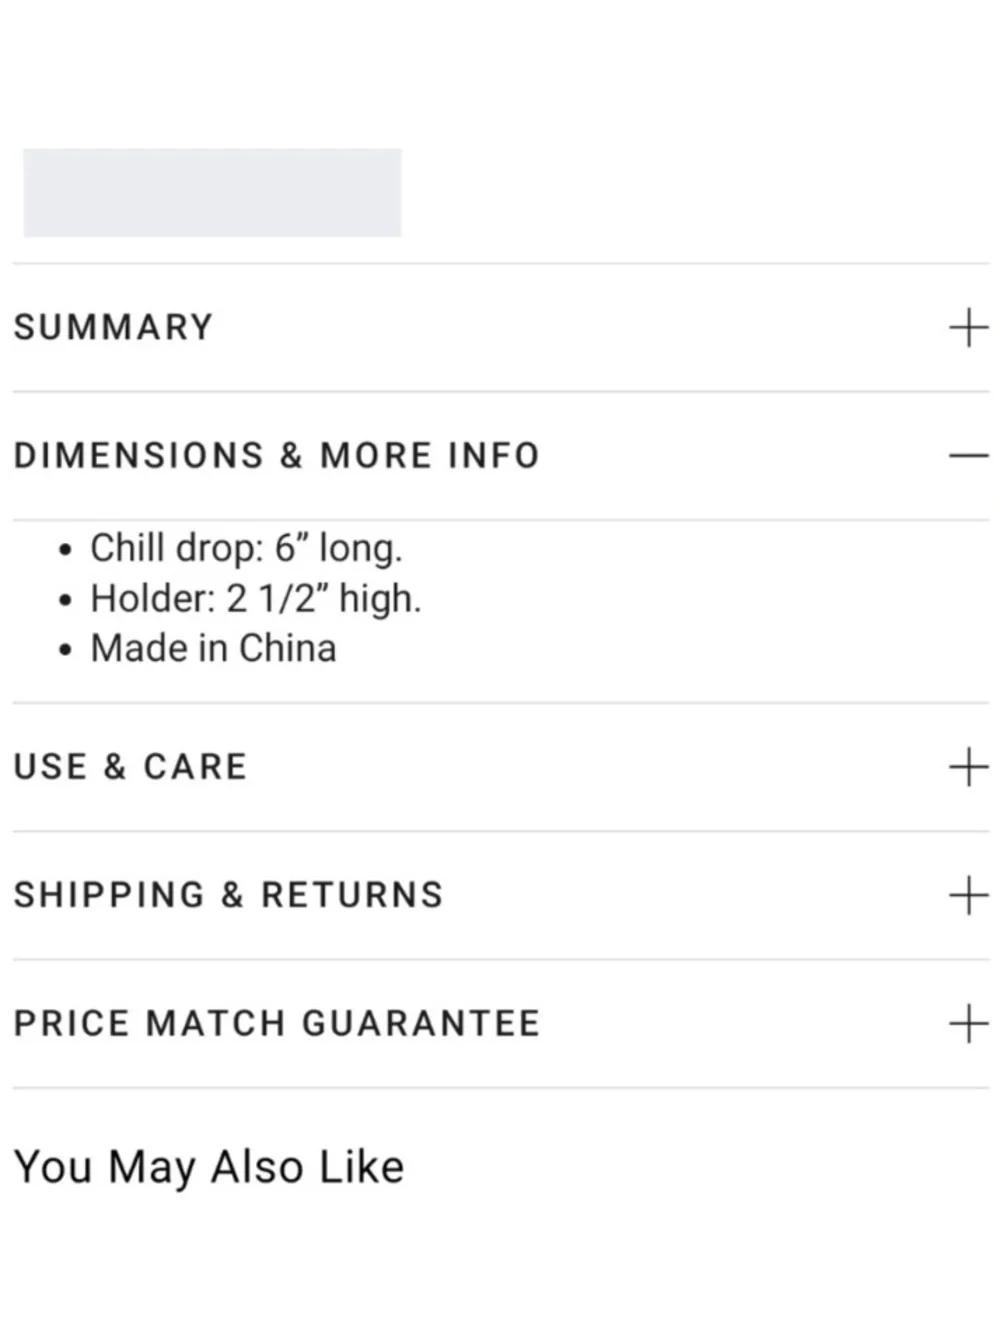Click the gray placeholder box above Summary
Image resolution: width=1000 pixels, height=1333 pixels.
[x=212, y=193]
